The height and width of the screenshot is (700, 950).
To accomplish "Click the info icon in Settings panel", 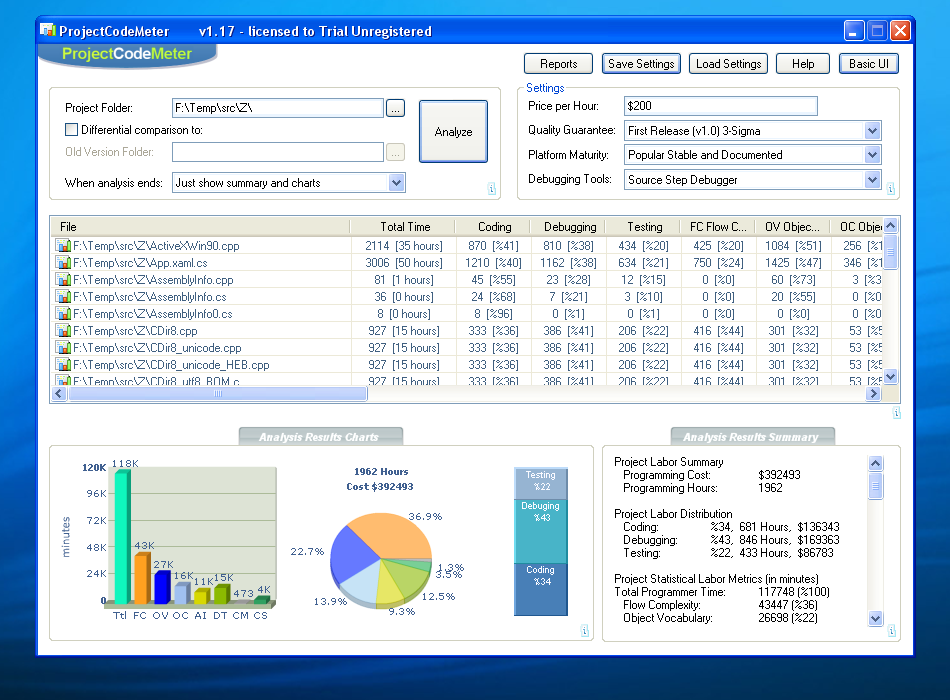I will pos(890,189).
